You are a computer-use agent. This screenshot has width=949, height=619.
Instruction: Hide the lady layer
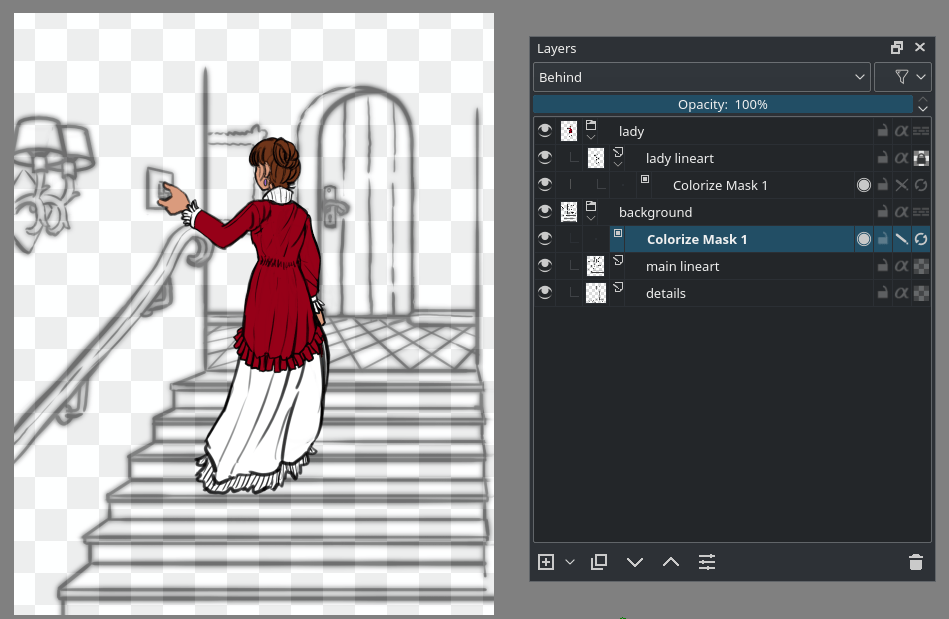(x=545, y=131)
